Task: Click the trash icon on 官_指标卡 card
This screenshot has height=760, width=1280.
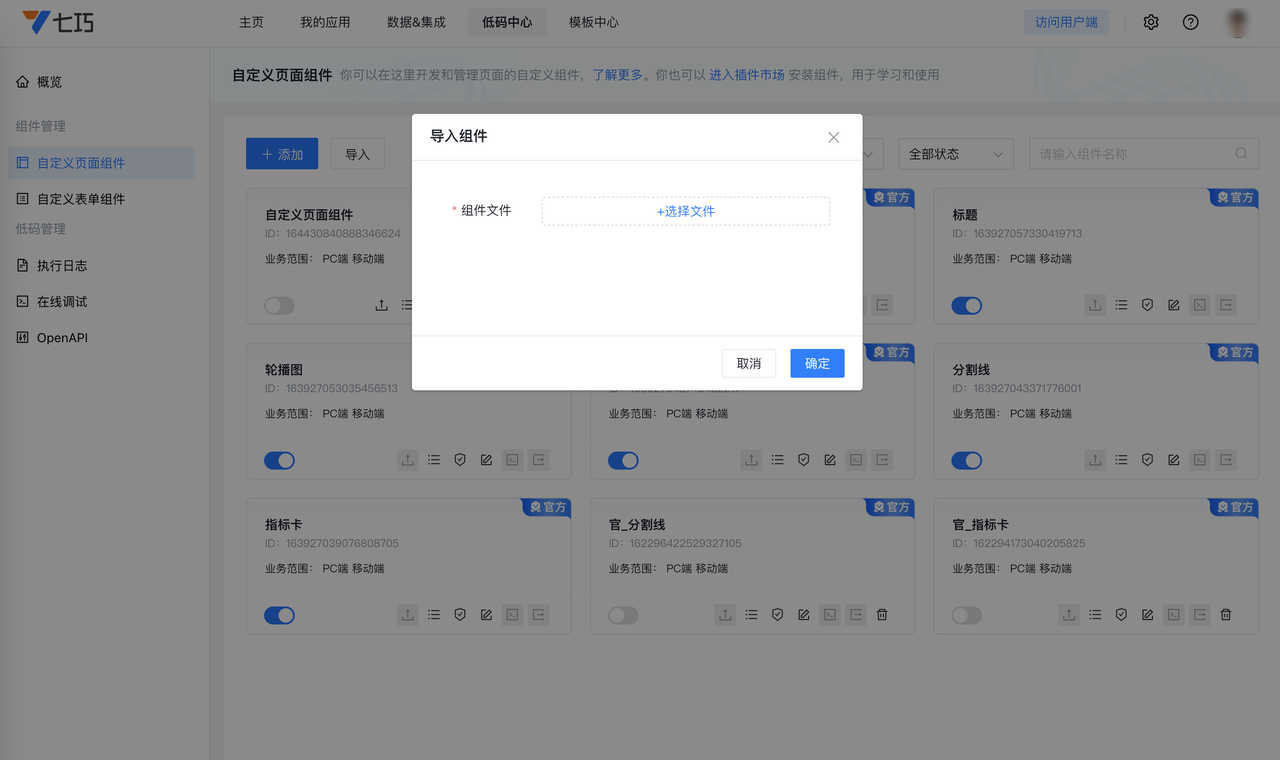Action: (x=1226, y=615)
